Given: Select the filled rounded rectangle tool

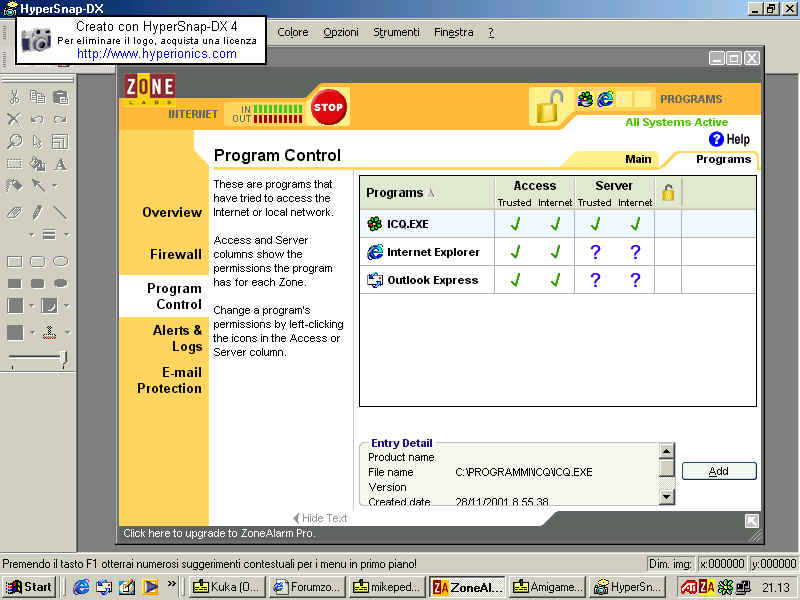Looking at the screenshot, I should click(x=37, y=284).
